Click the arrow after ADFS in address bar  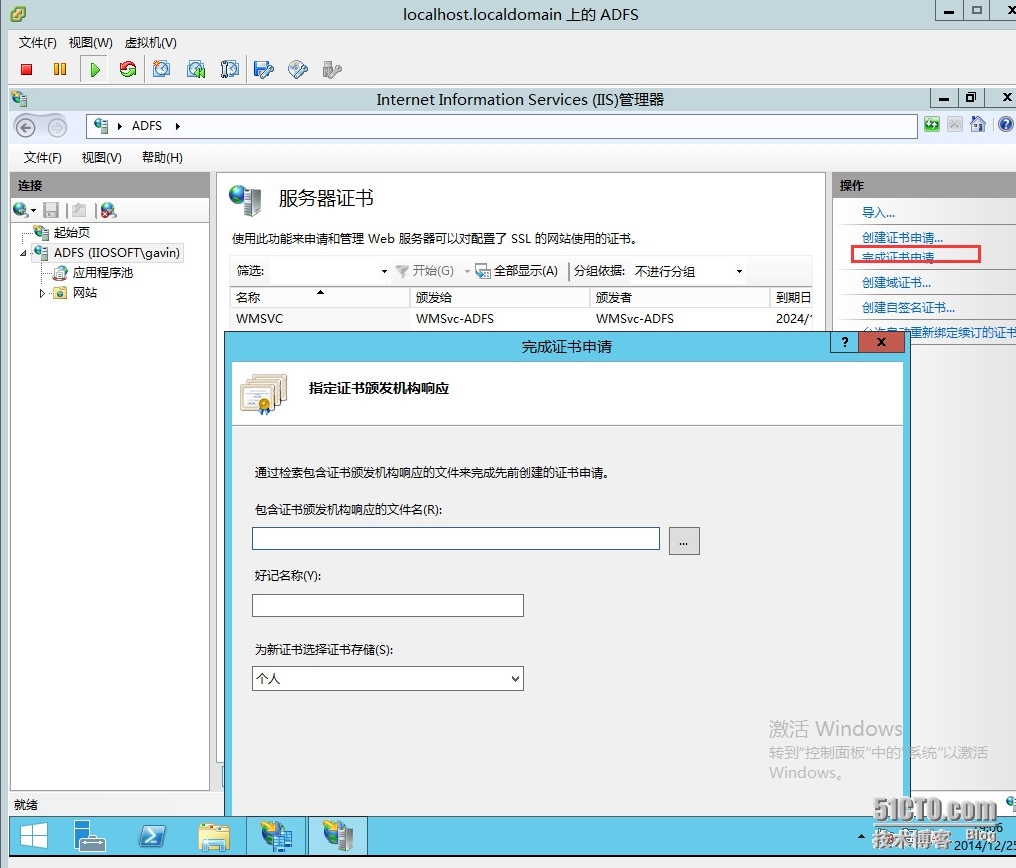click(x=178, y=126)
